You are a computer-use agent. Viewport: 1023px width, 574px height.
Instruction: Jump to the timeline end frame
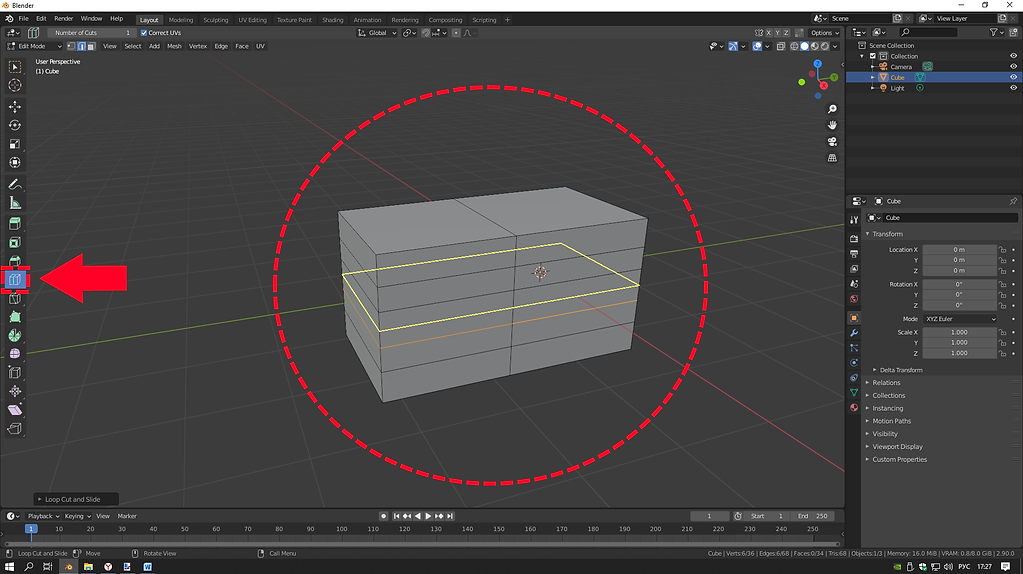450,516
